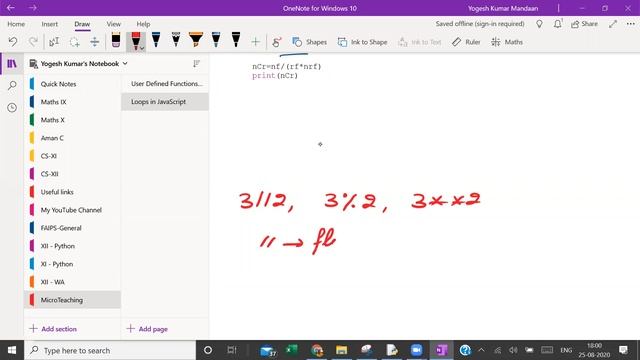Screen dimensions: 640x360
Task: Go forward with the right arrow
Action: tap(33, 8)
